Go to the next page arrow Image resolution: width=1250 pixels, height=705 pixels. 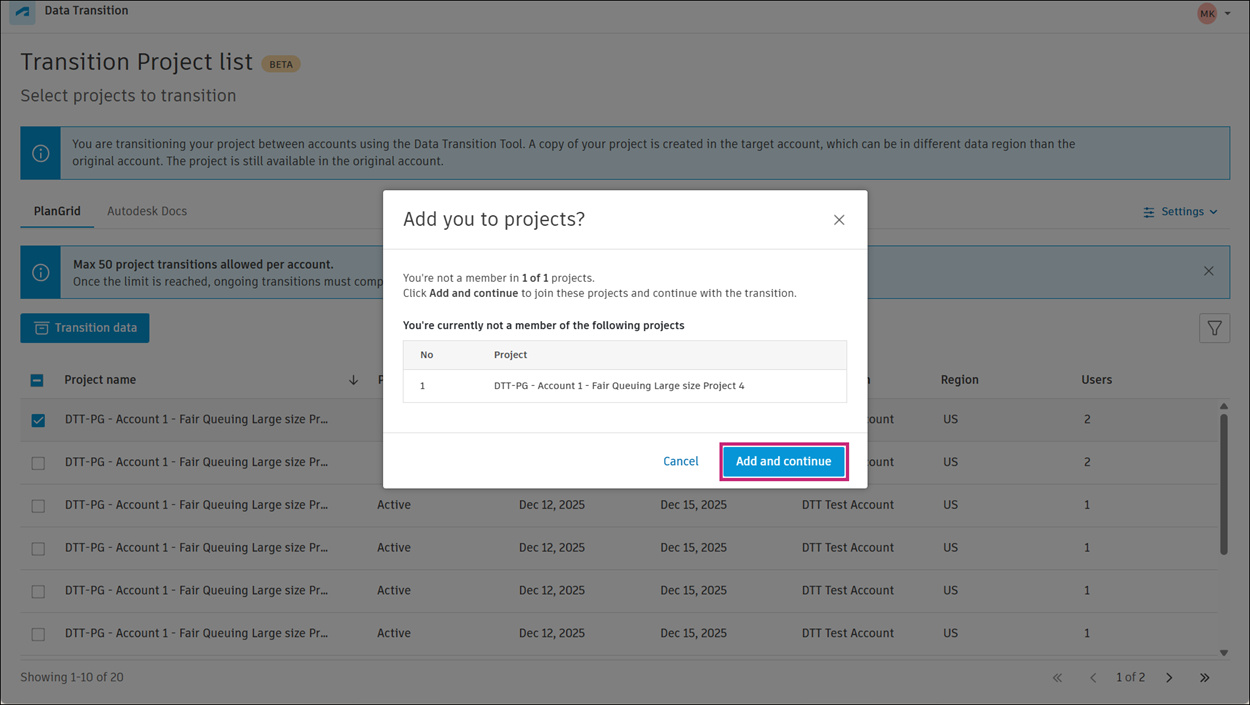tap(1169, 678)
